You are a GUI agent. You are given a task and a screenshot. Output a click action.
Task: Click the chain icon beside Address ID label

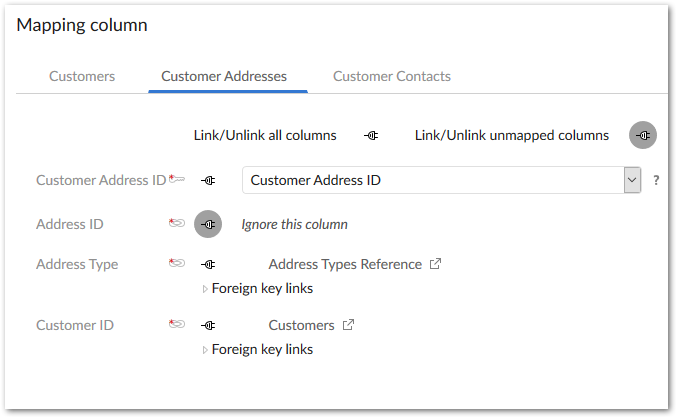tap(177, 224)
